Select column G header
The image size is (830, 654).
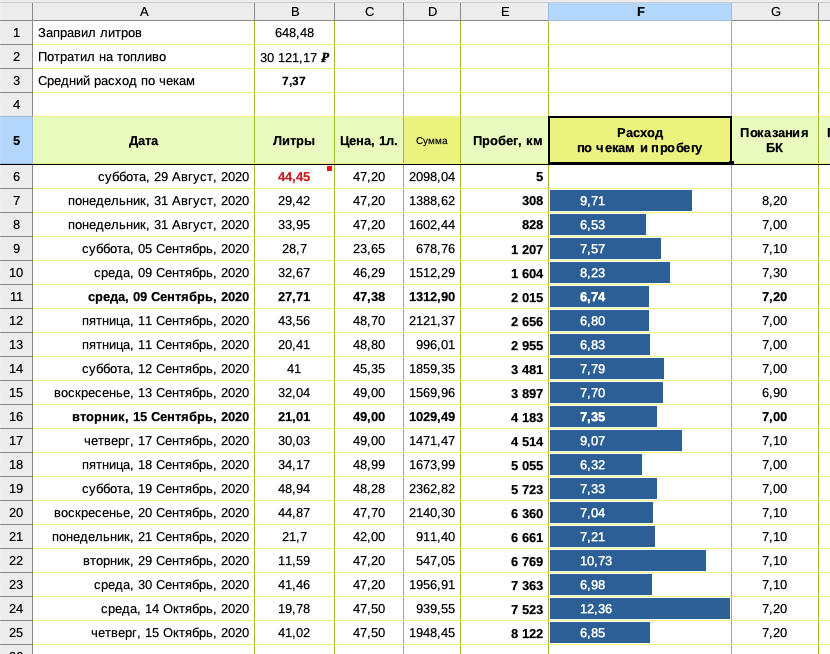775,11
